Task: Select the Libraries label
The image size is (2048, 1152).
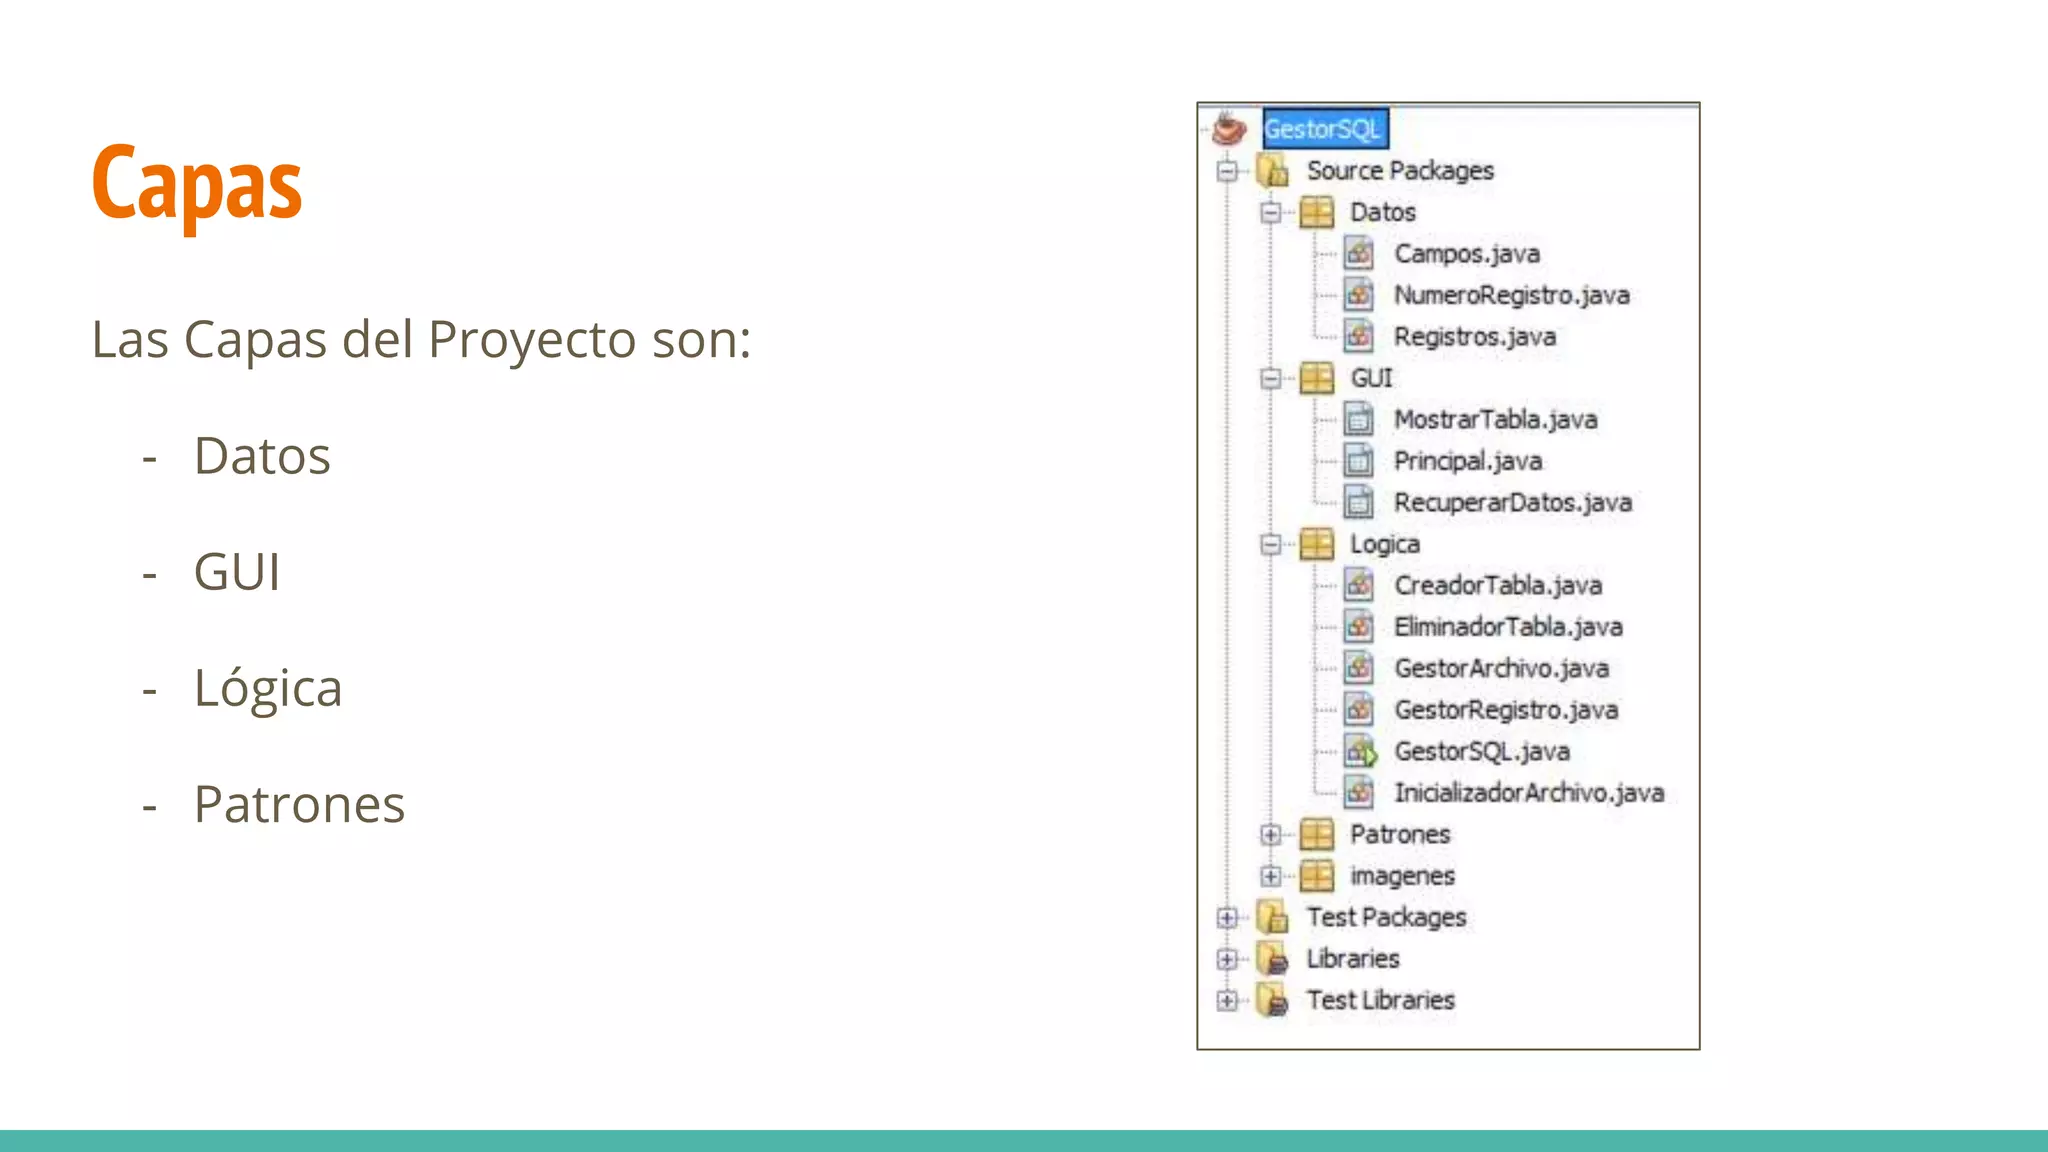Action: click(x=1353, y=960)
